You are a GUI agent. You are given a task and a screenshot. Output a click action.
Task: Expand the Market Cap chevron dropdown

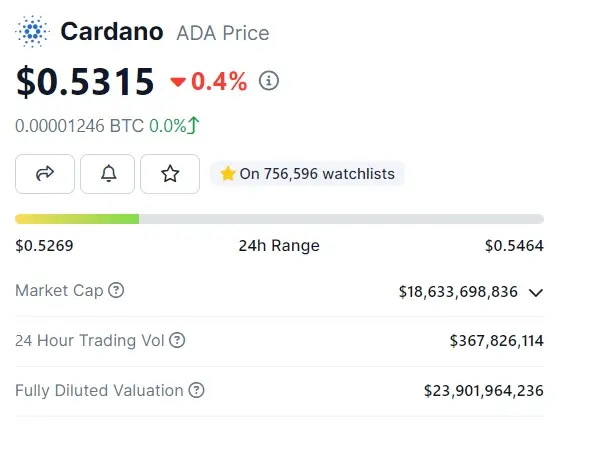click(x=536, y=293)
